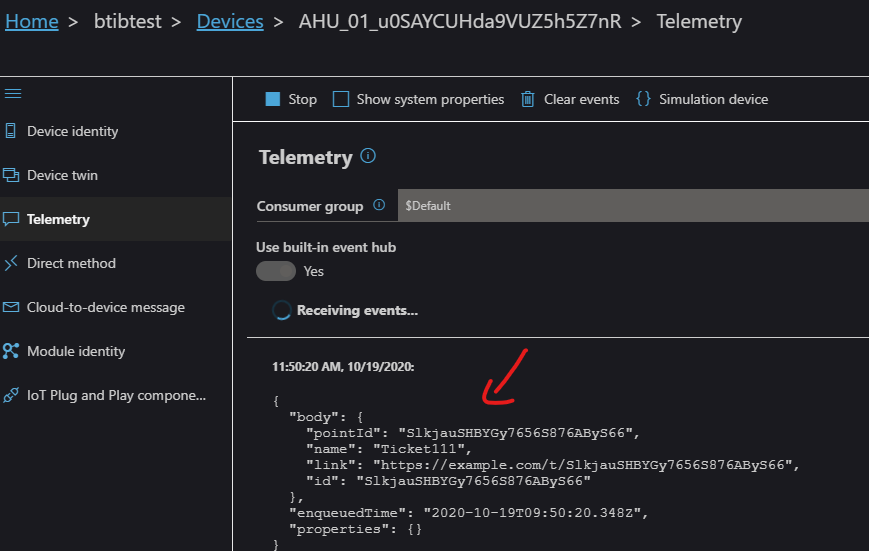
Task: Click the Device twin icon in sidebar
Action: [11, 175]
